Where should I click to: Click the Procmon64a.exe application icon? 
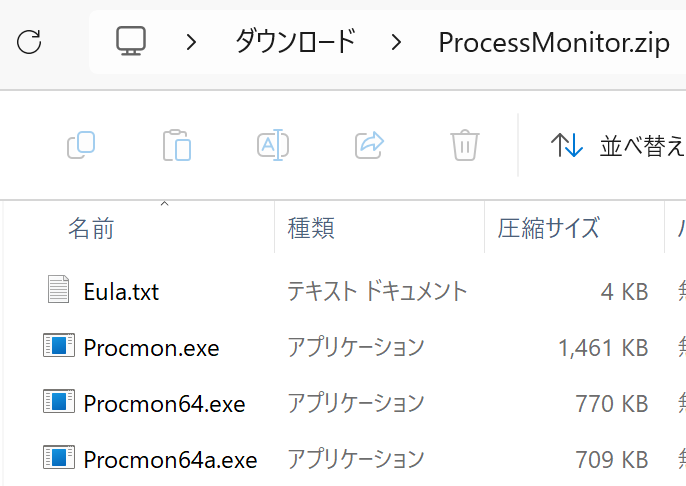(x=59, y=457)
